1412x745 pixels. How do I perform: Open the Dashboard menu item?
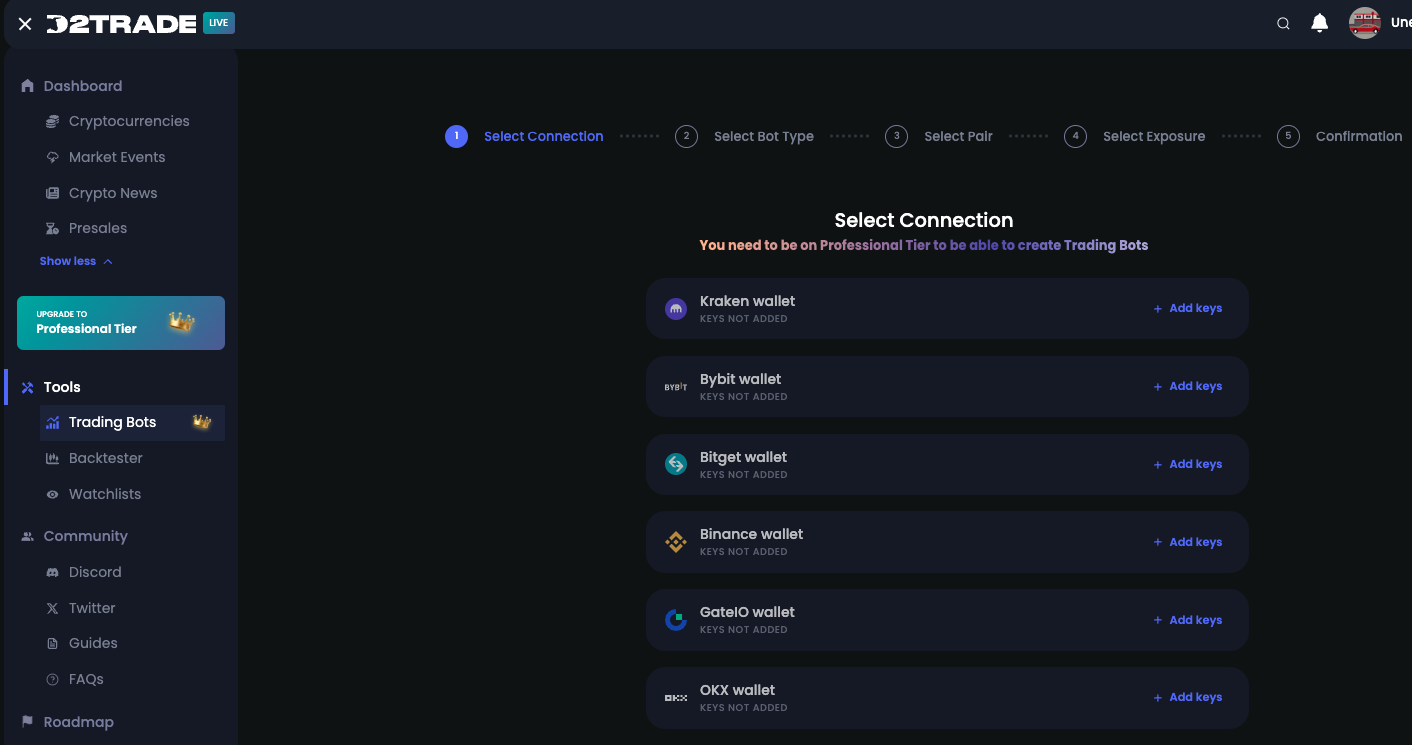coord(83,86)
